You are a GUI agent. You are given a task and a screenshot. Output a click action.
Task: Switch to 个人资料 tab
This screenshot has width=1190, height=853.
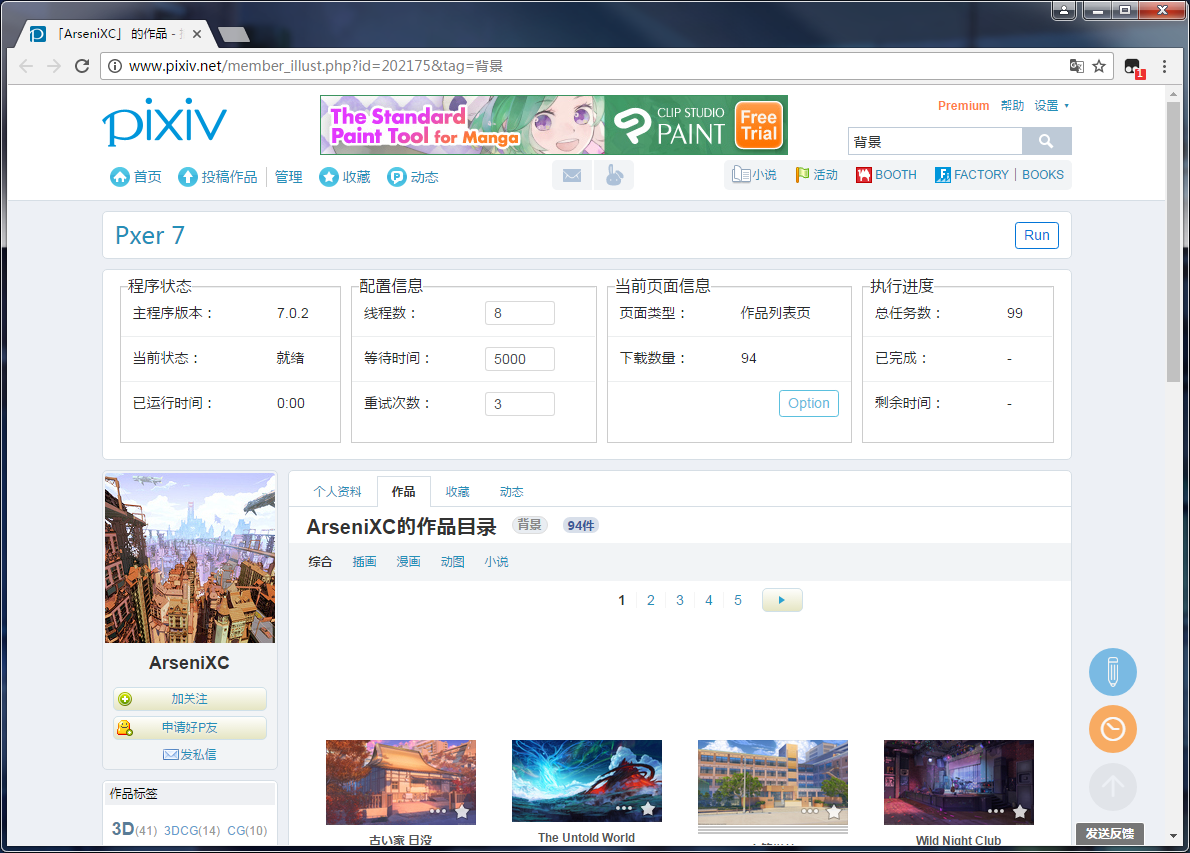338,492
